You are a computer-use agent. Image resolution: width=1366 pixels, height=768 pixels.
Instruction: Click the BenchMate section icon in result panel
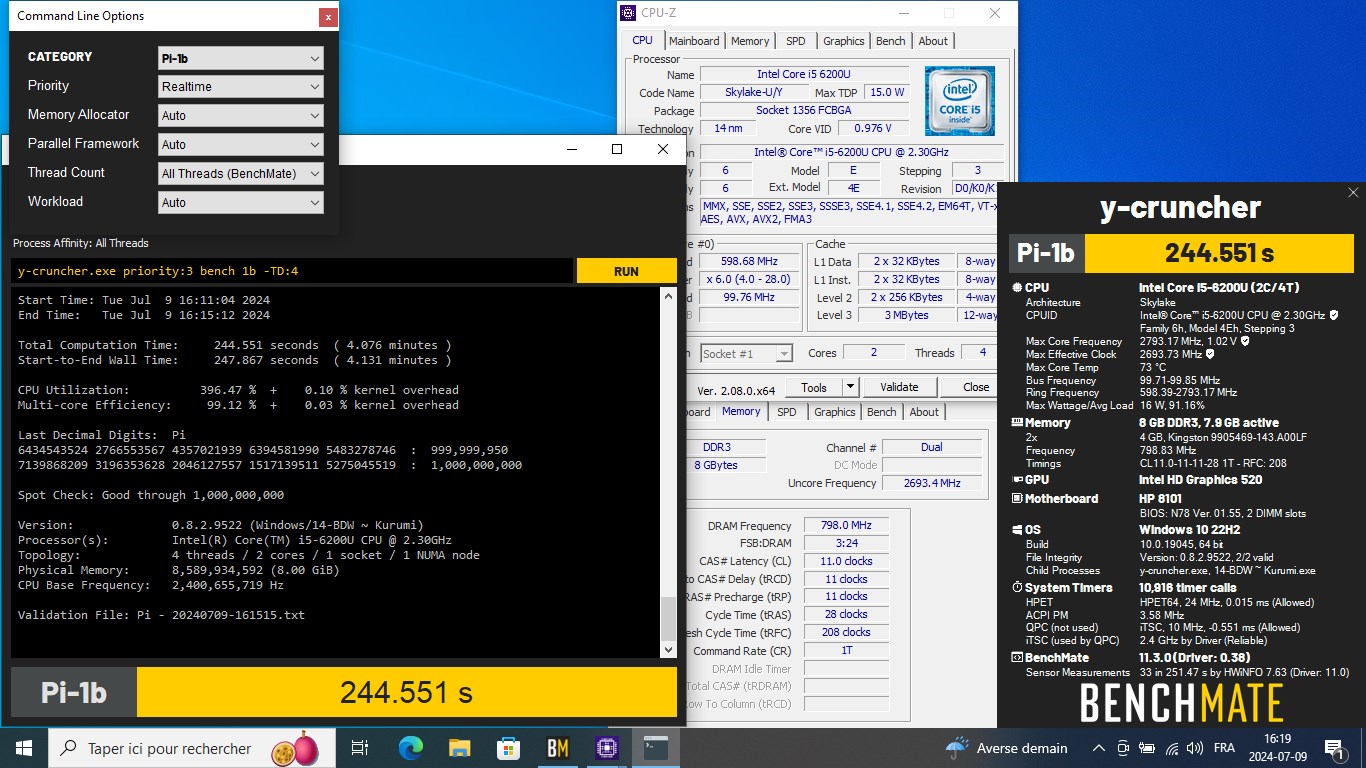coord(1017,658)
